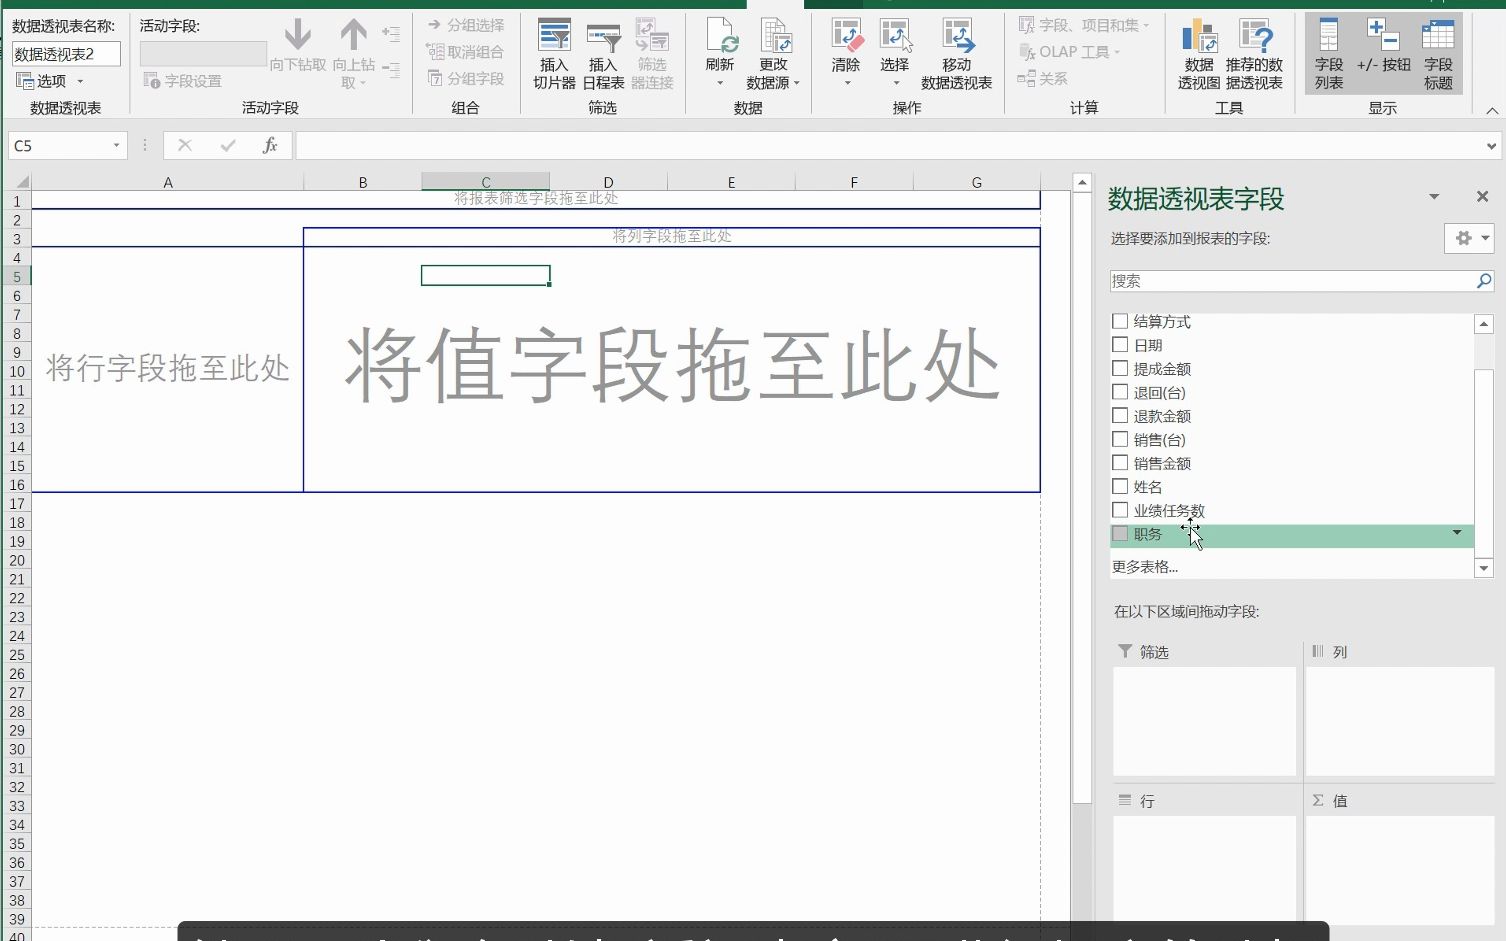Open the 选择 (Select) menu
Screen dimensions: 1506x941
[x=895, y=60]
